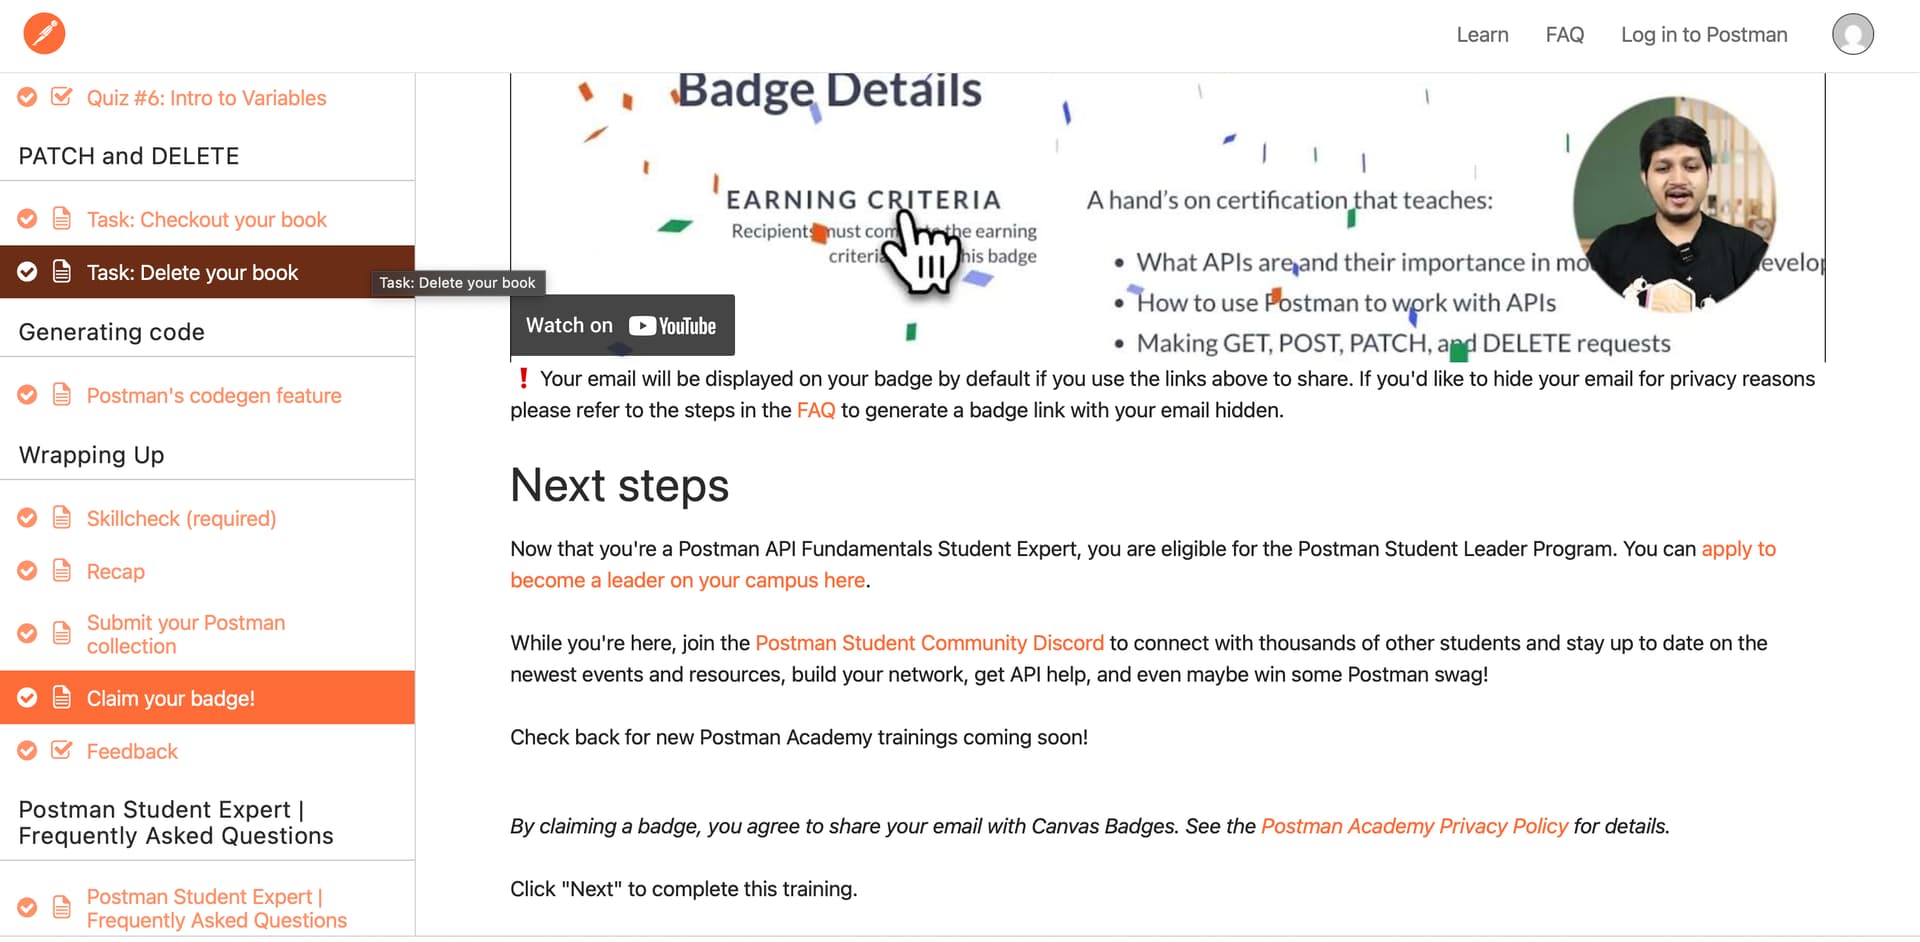1920x942 pixels.
Task: Click the completion checkmark beside Claim your badge!
Action: coord(27,698)
